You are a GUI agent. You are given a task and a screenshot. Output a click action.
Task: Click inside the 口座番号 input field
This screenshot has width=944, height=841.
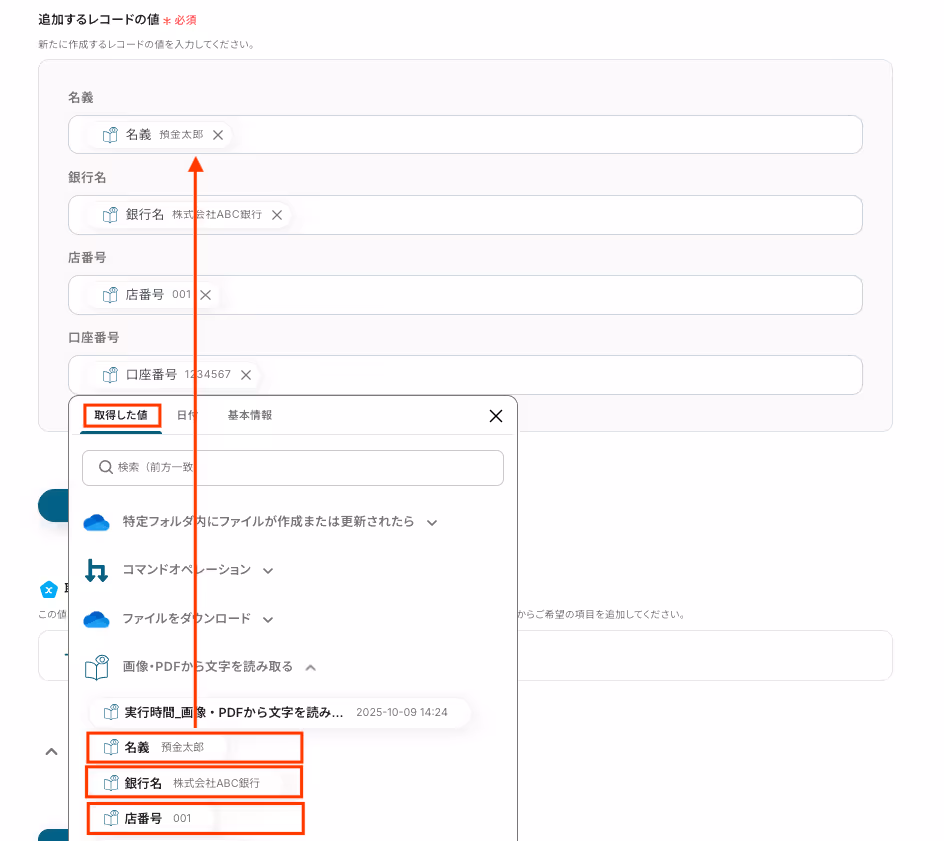(465, 375)
